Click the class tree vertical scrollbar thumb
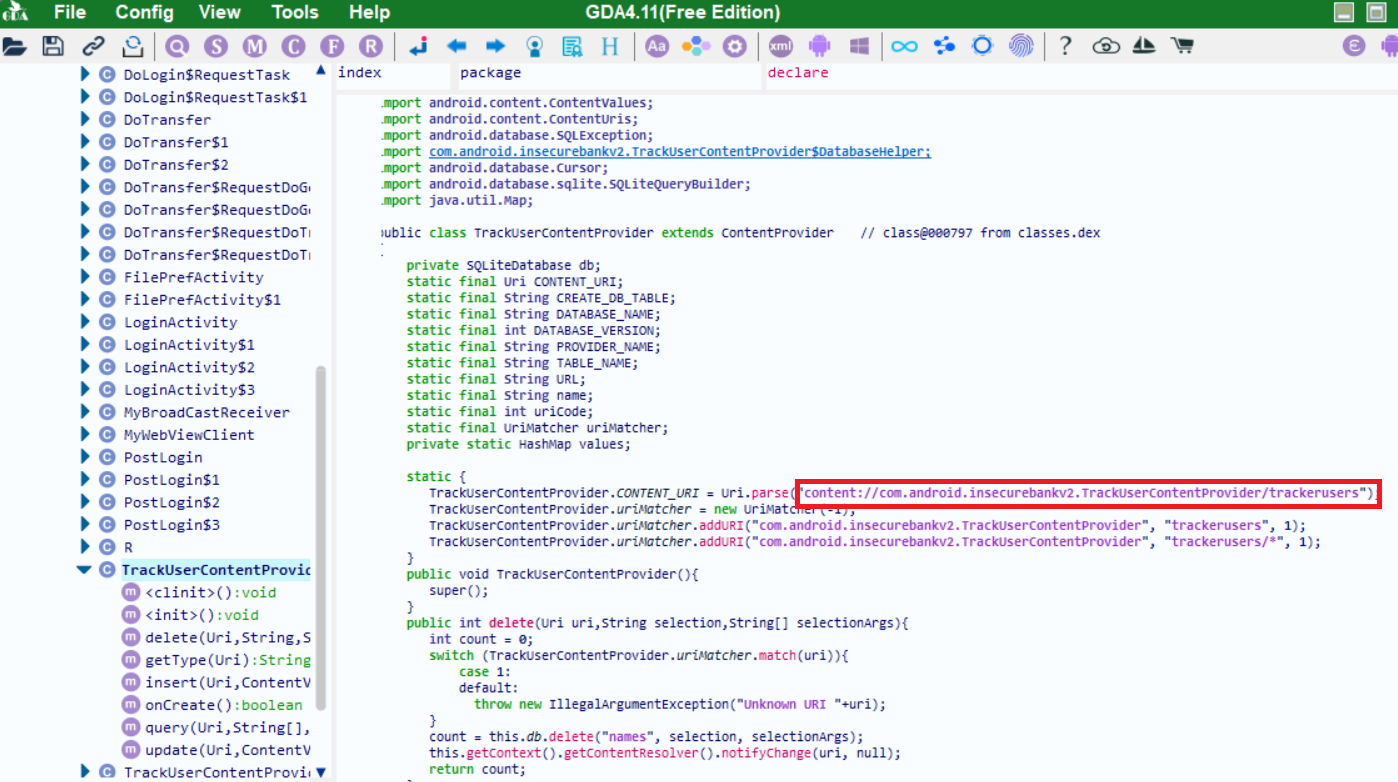 [321, 538]
